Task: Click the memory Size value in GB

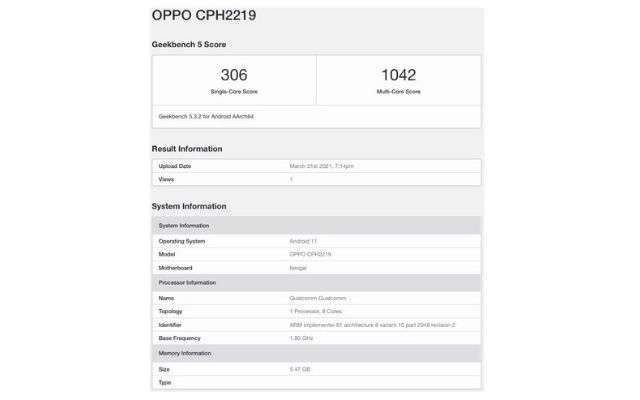Action: (x=300, y=369)
